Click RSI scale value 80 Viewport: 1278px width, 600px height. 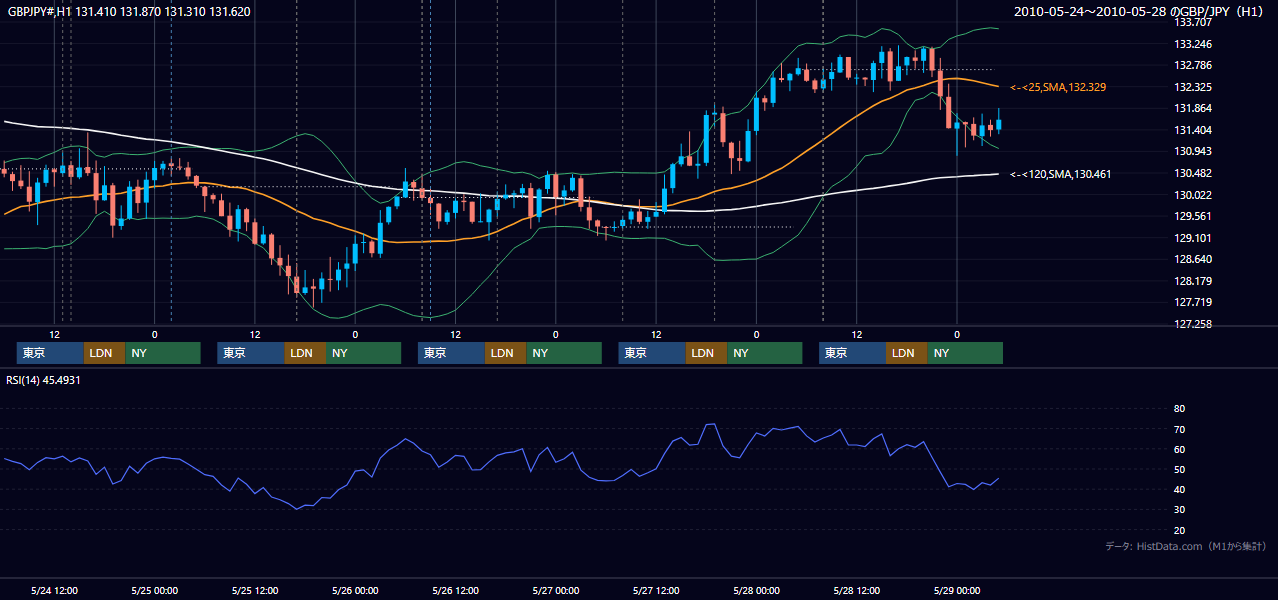click(x=1179, y=409)
